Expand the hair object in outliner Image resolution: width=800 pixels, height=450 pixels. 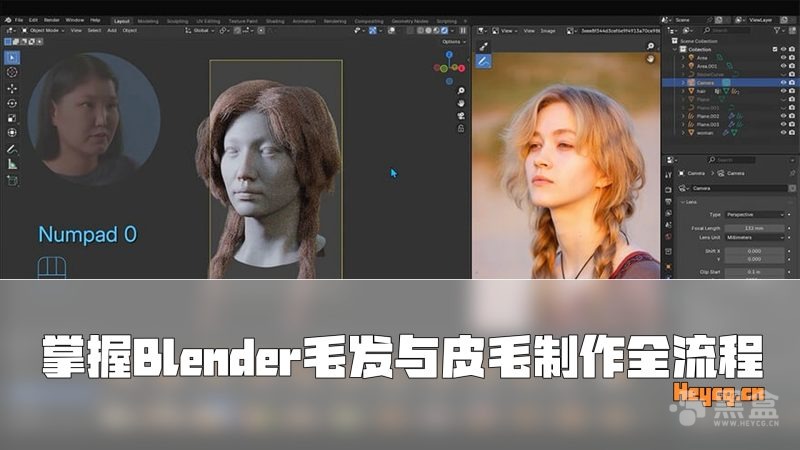pos(683,91)
